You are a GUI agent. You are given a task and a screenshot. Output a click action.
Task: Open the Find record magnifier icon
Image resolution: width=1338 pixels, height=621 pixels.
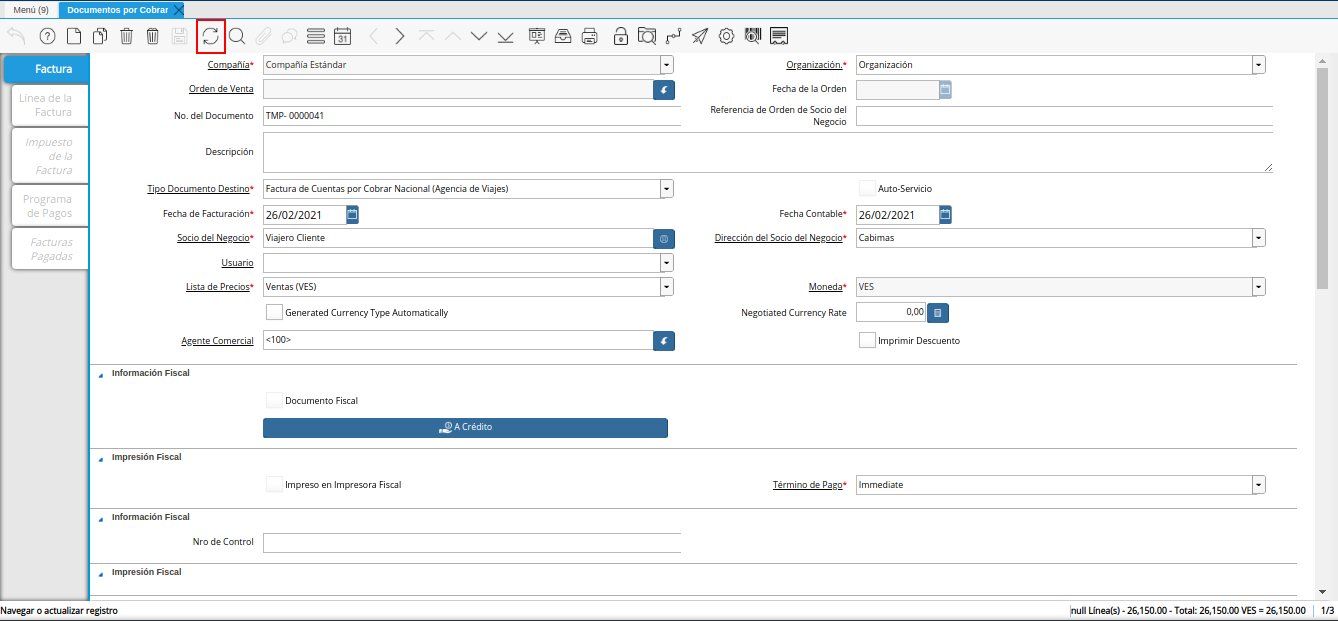point(237,37)
